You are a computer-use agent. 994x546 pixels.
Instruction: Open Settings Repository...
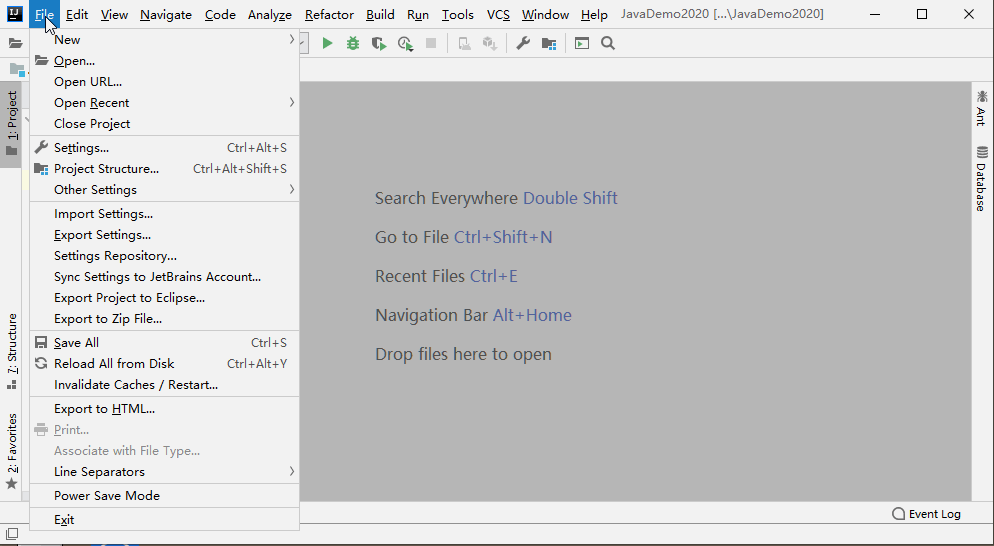(165, 256)
